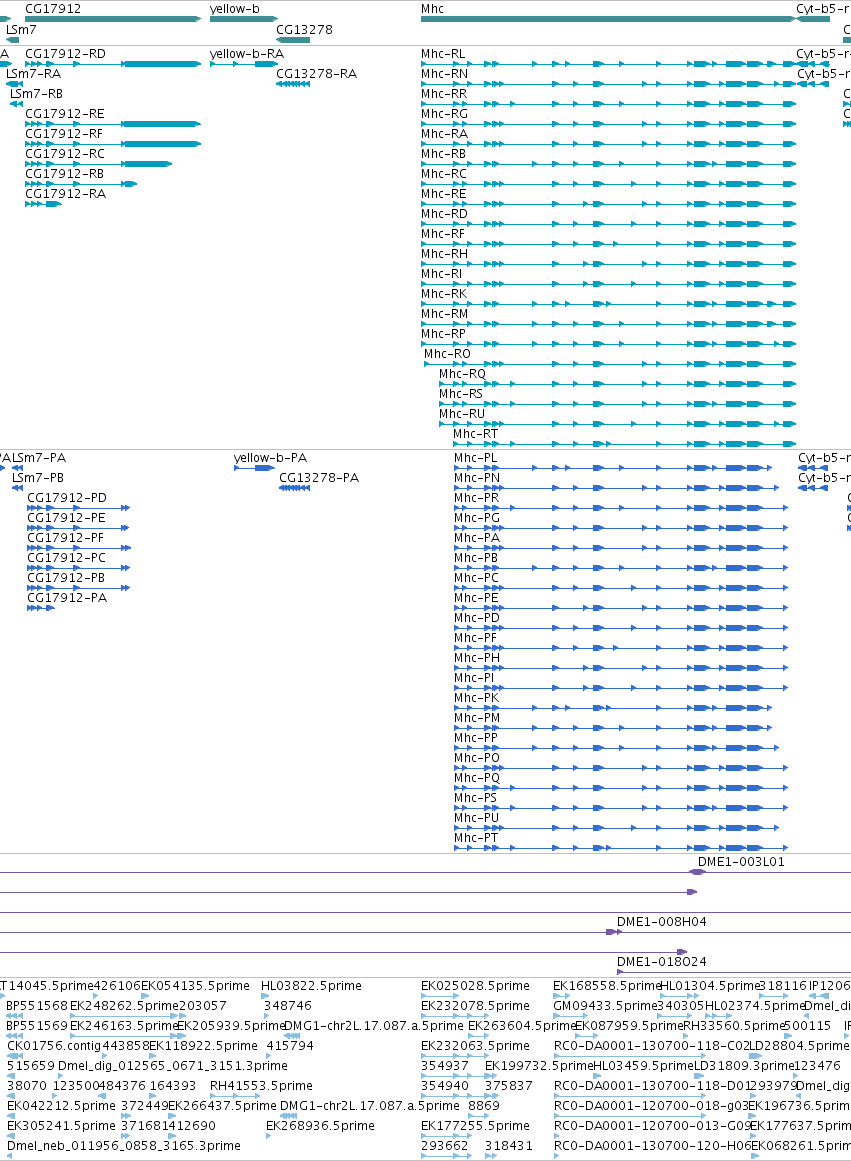Viewport: 851px width, 1161px height.
Task: Select EST EK025028.5prime
Action: point(475,986)
